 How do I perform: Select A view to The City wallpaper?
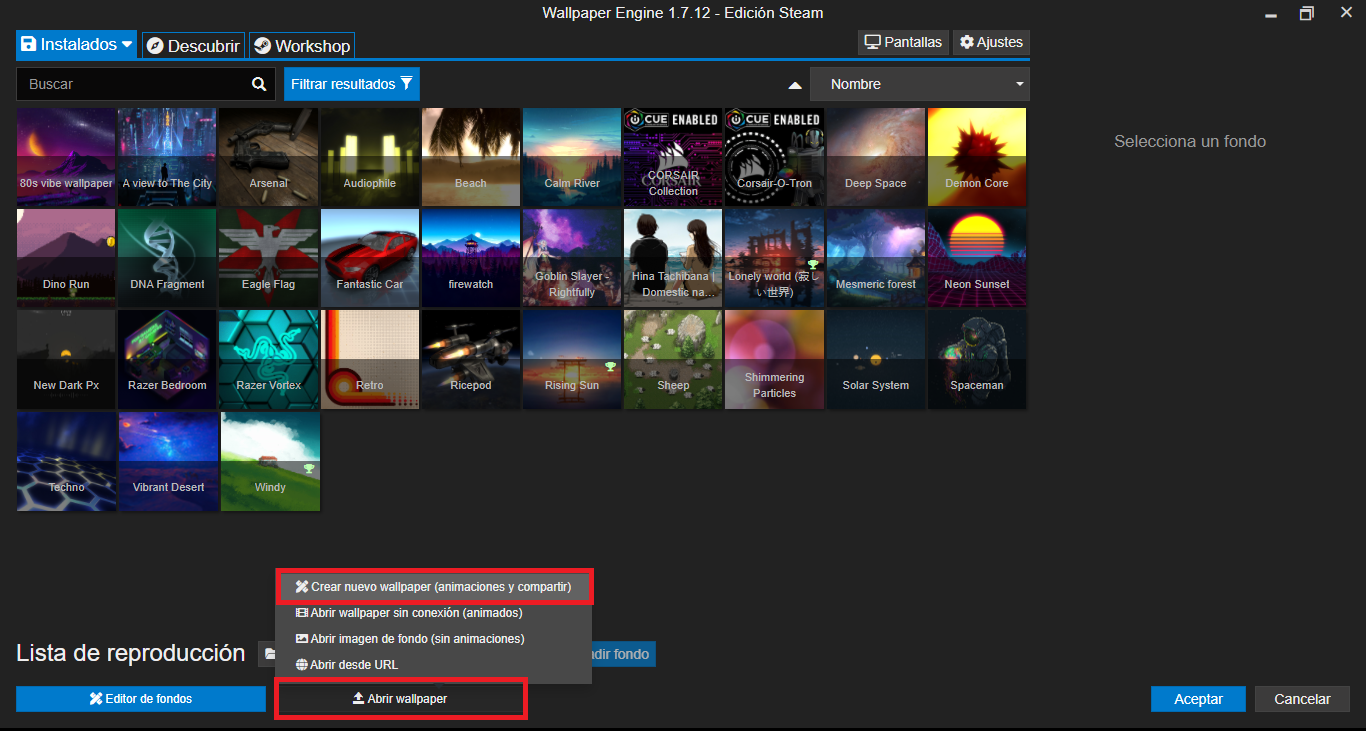tap(168, 158)
